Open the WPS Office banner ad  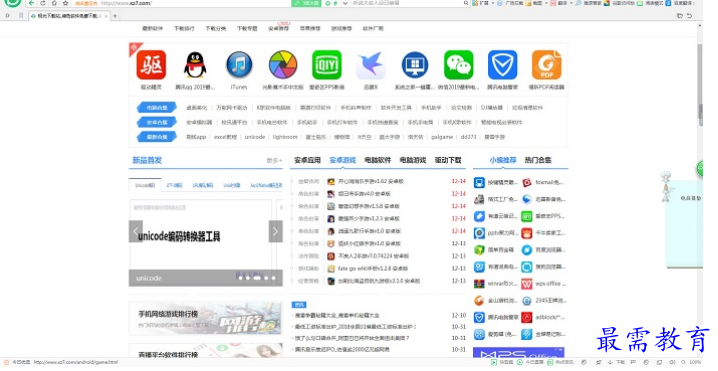point(518,353)
